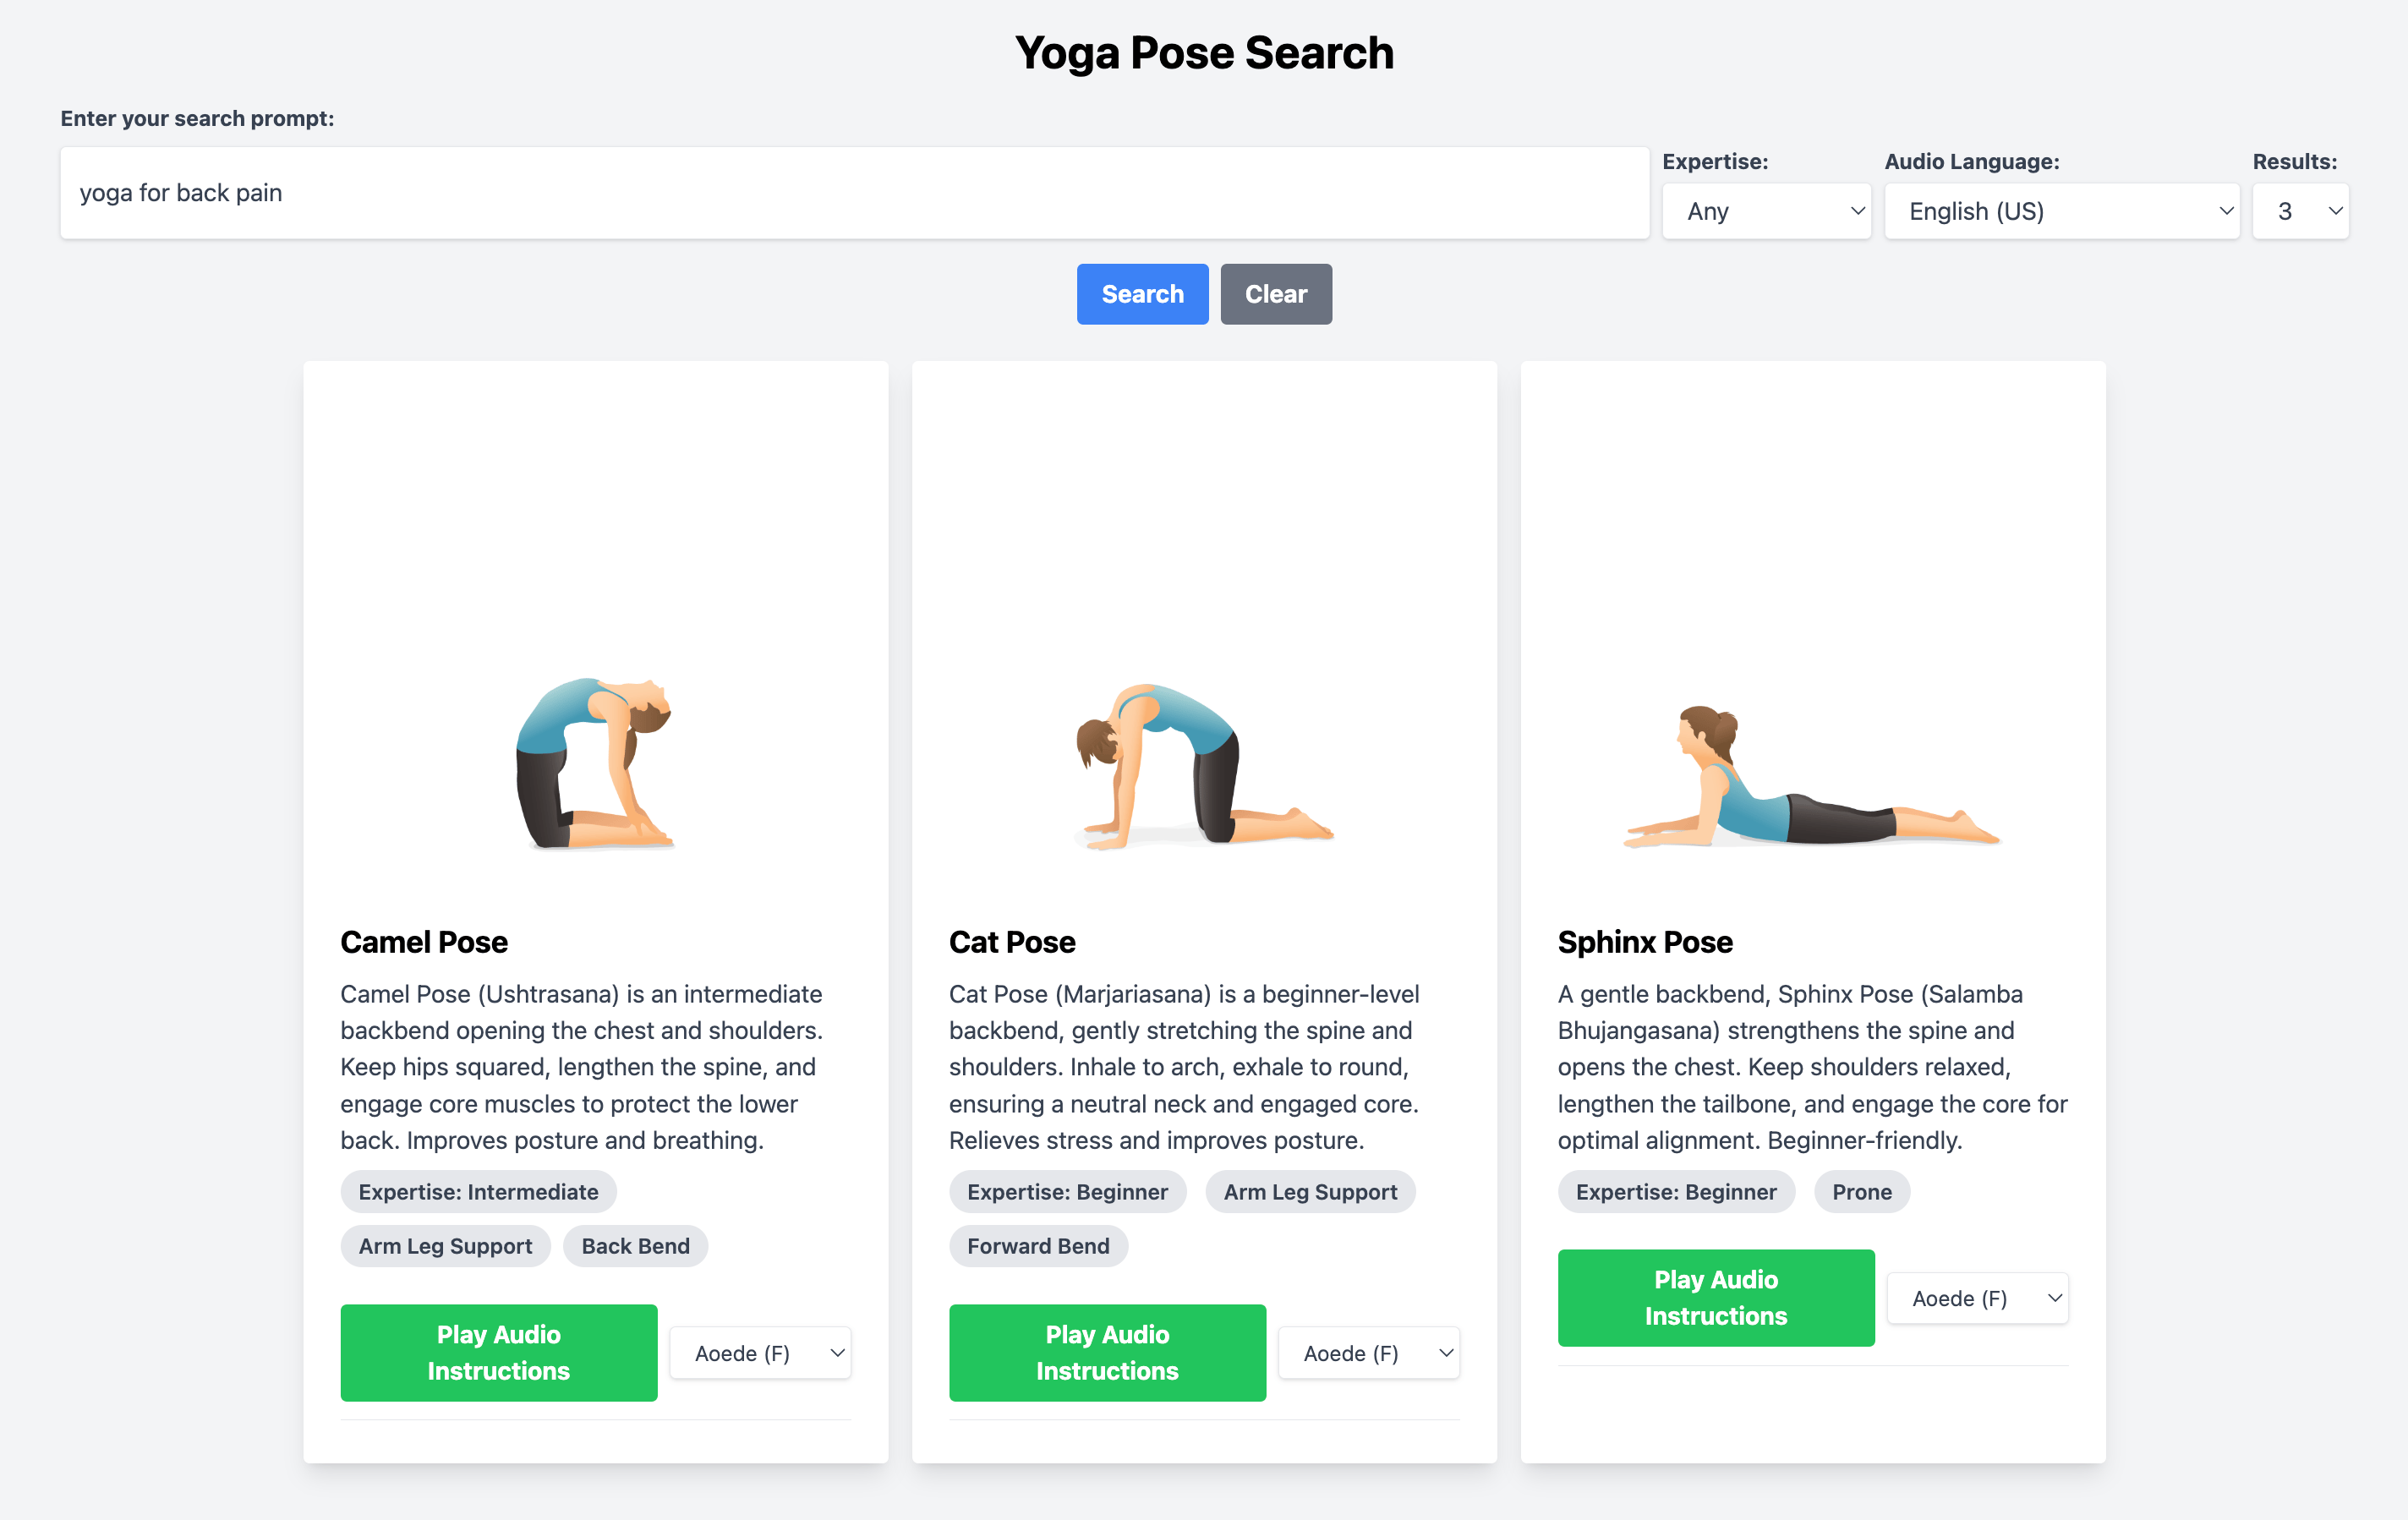Expand Cat Pose voice selector Aoede (F)

click(x=1369, y=1353)
